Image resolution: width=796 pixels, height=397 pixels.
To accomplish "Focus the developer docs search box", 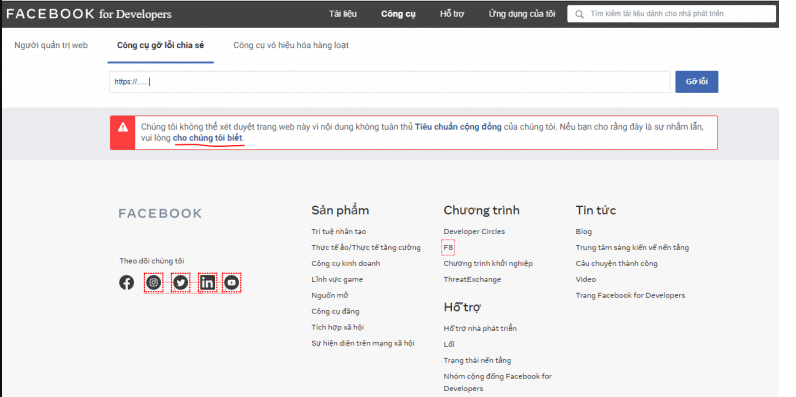I will coord(671,14).
